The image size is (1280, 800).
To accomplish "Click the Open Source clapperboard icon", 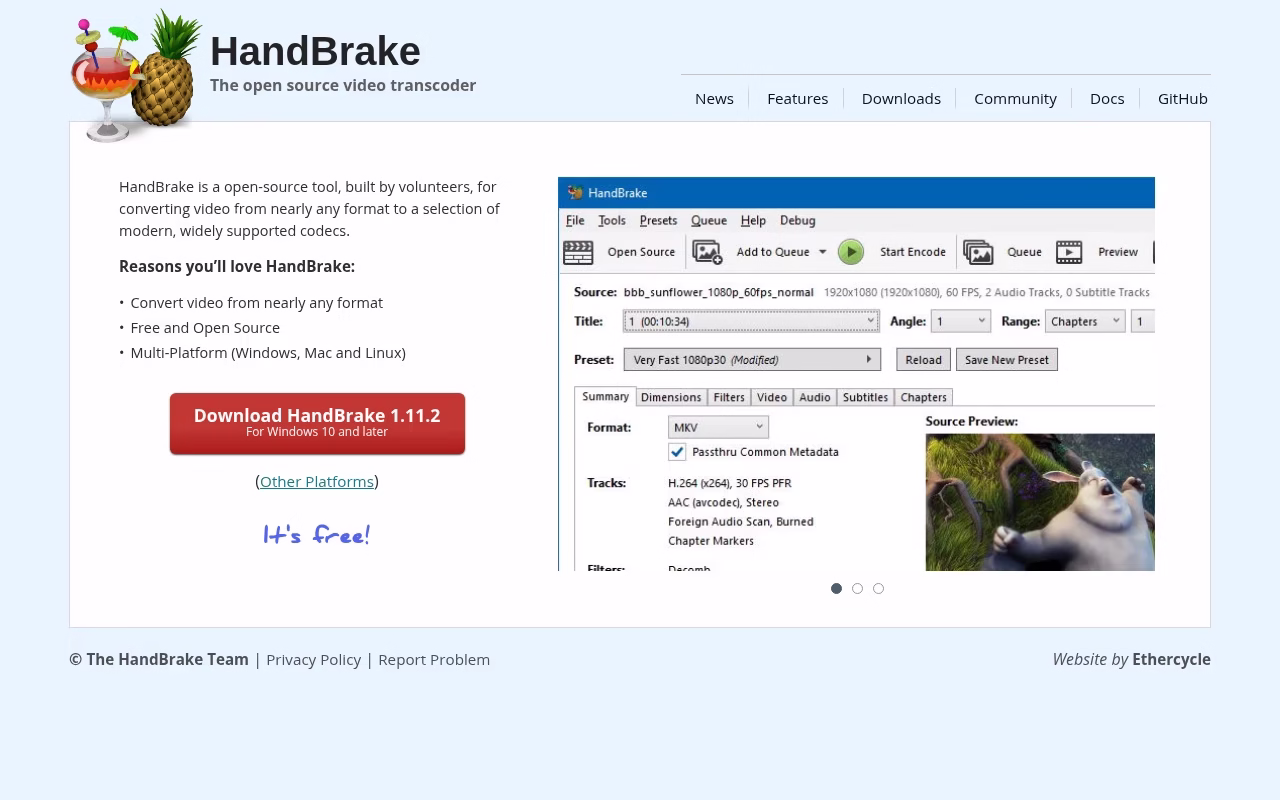I will point(578,252).
